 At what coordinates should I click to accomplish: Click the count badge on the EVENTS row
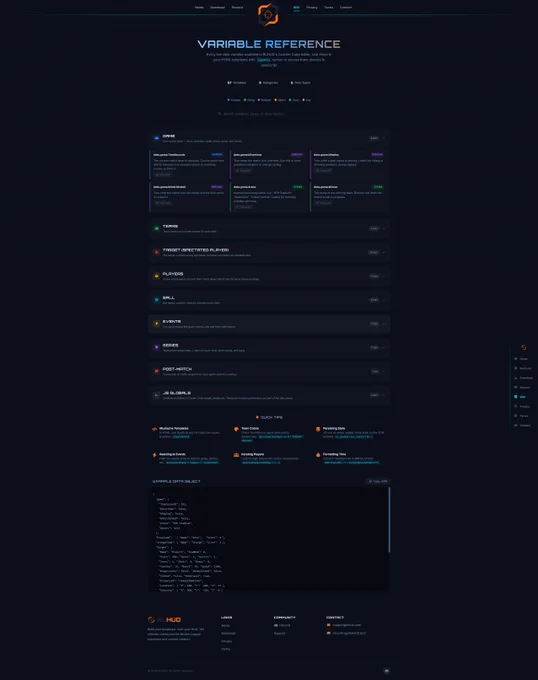coord(374,324)
